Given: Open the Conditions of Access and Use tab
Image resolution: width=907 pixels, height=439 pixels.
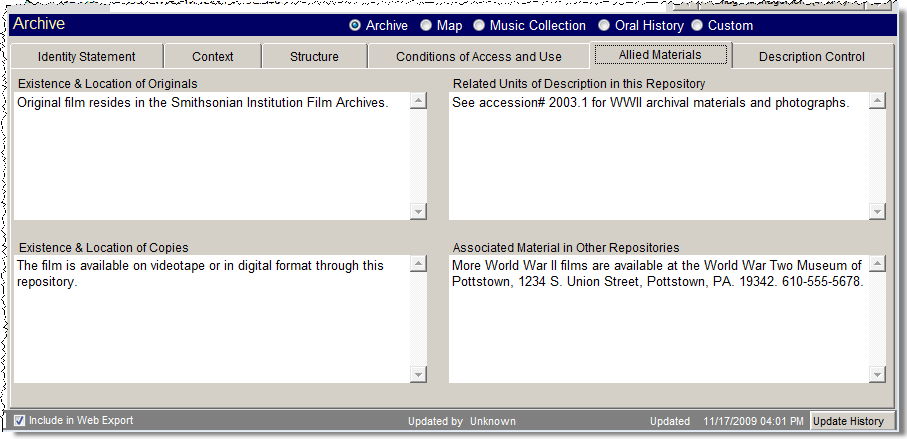Looking at the screenshot, I should (479, 57).
